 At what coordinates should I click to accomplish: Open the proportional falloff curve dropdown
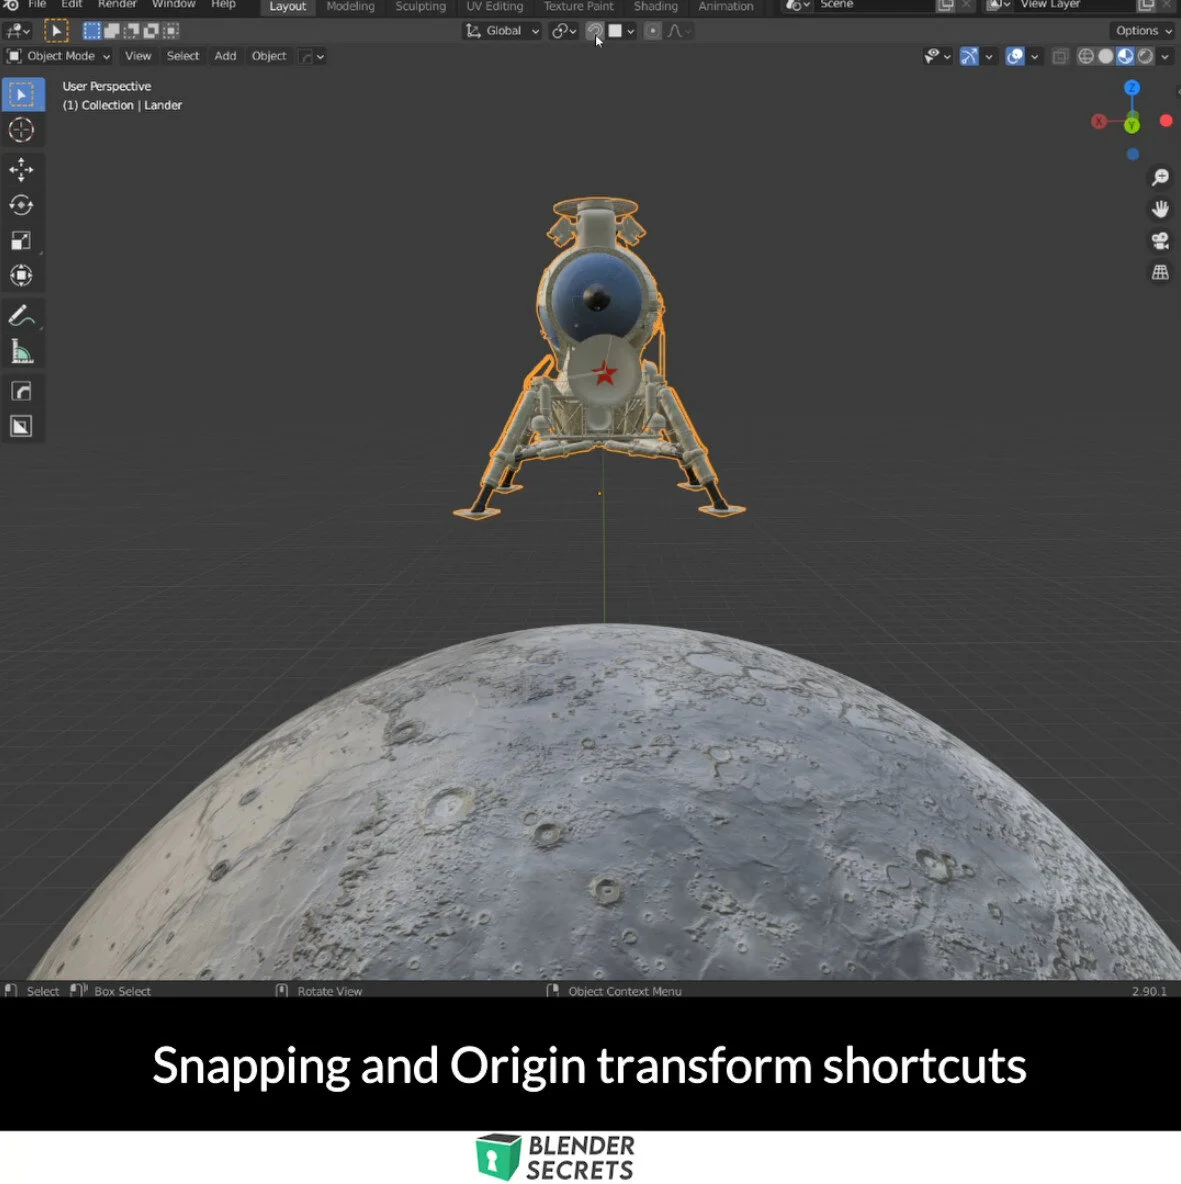pyautogui.click(x=678, y=31)
